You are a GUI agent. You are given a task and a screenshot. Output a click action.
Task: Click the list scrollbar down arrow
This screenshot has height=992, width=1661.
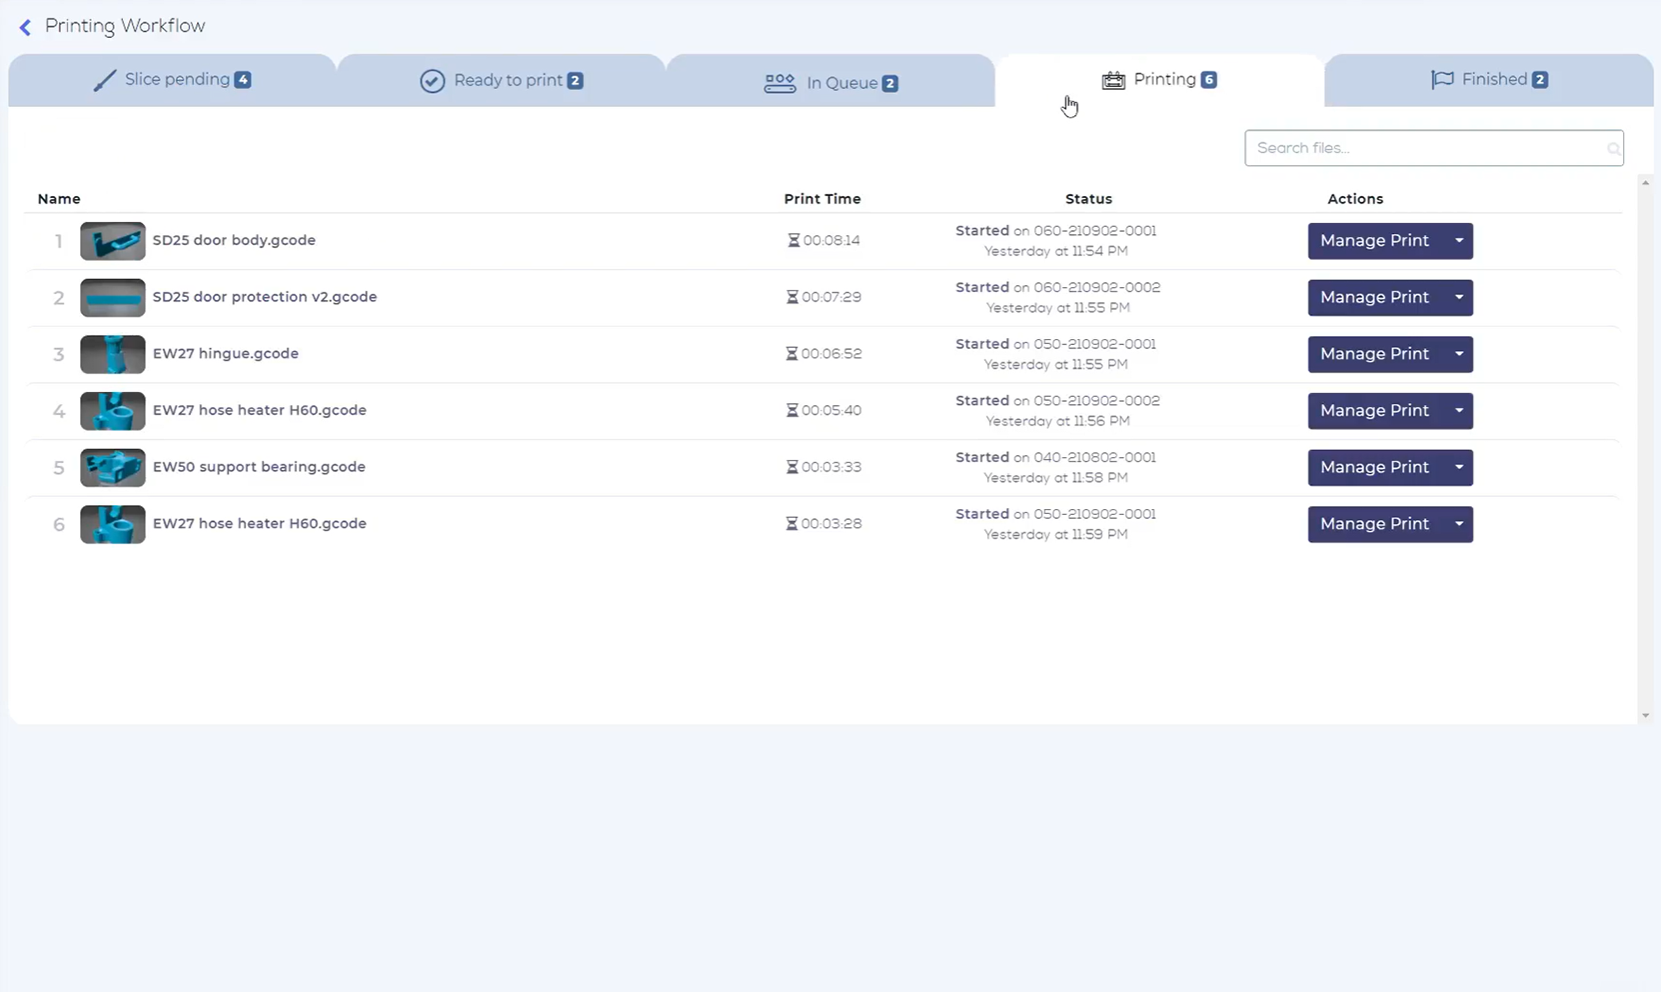point(1645,716)
